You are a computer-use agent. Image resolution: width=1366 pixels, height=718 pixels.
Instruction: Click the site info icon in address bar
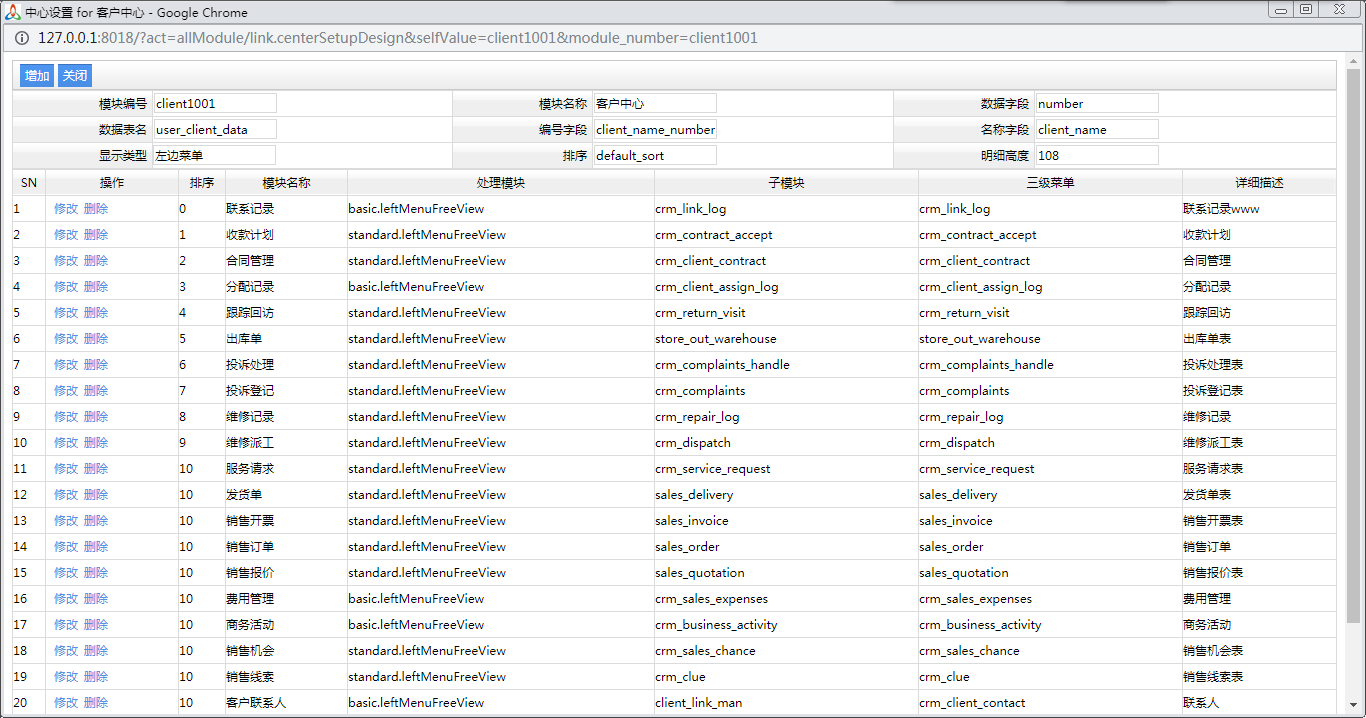point(21,38)
